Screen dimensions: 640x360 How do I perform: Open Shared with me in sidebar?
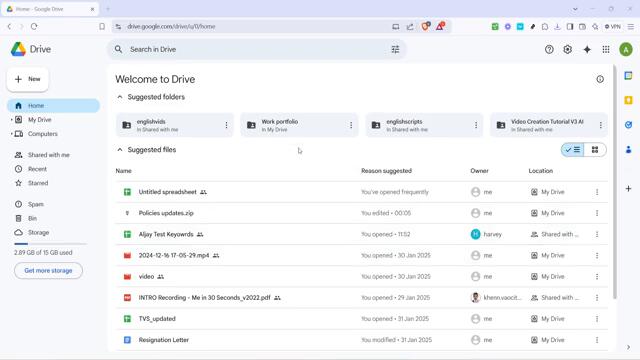click(x=53, y=155)
